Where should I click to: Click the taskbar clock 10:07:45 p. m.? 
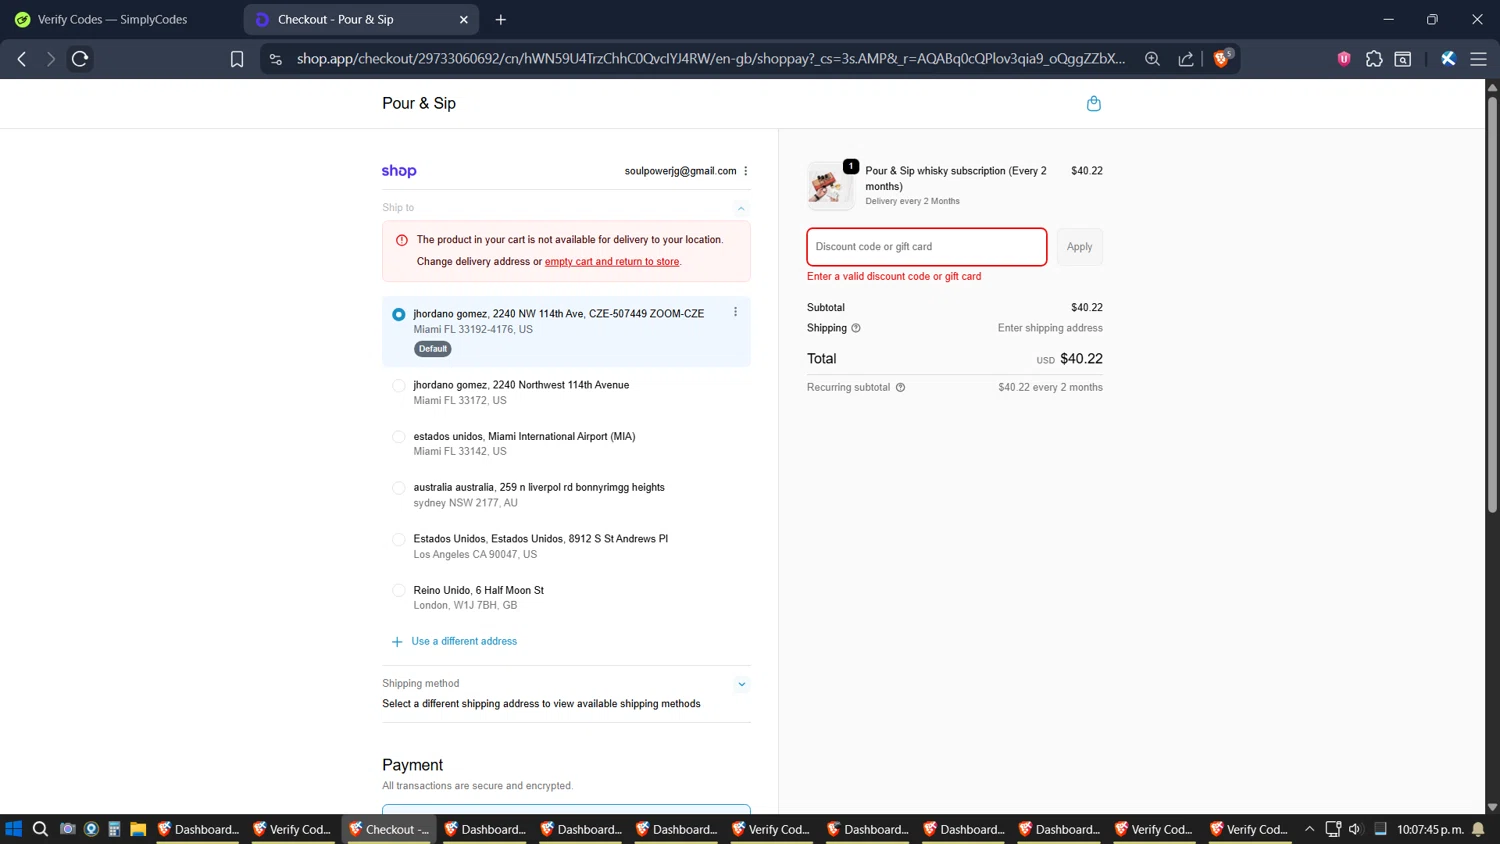point(1430,829)
